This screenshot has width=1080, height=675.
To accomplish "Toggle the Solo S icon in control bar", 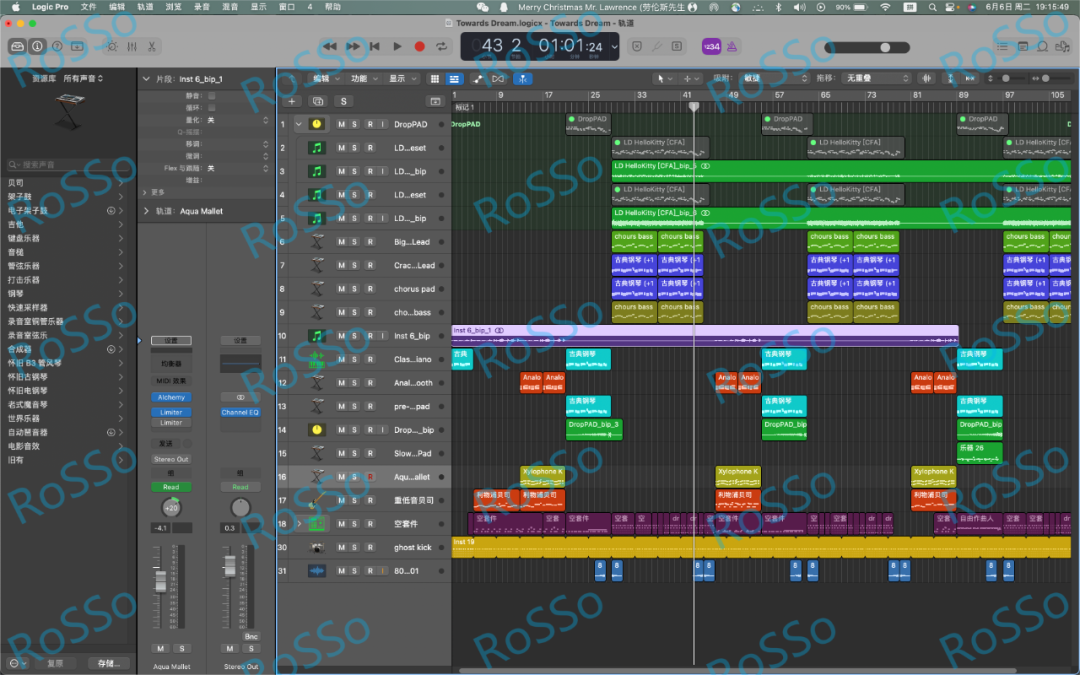I will click(677, 46).
